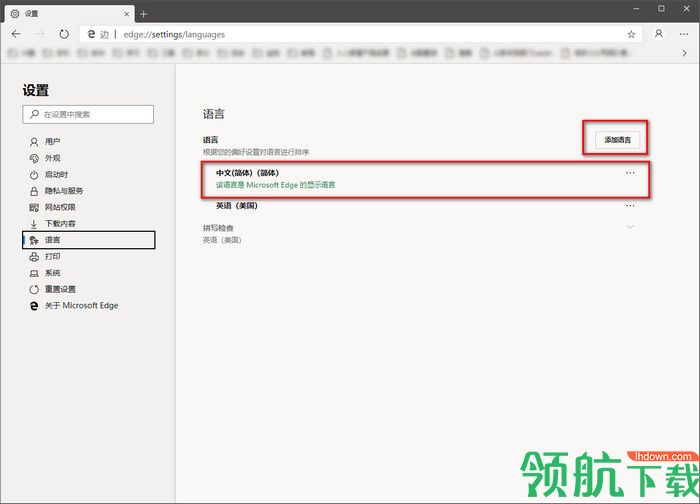Reload the page with the refresh icon

(64, 34)
